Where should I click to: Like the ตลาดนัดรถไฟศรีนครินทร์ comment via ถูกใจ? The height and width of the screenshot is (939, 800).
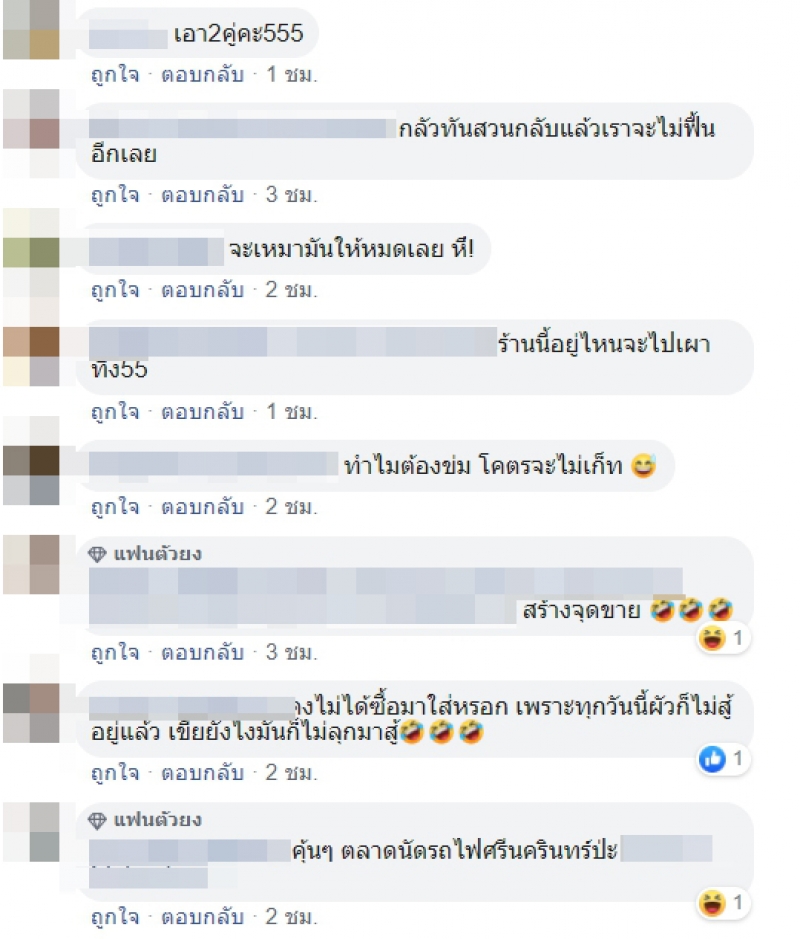[x=115, y=917]
